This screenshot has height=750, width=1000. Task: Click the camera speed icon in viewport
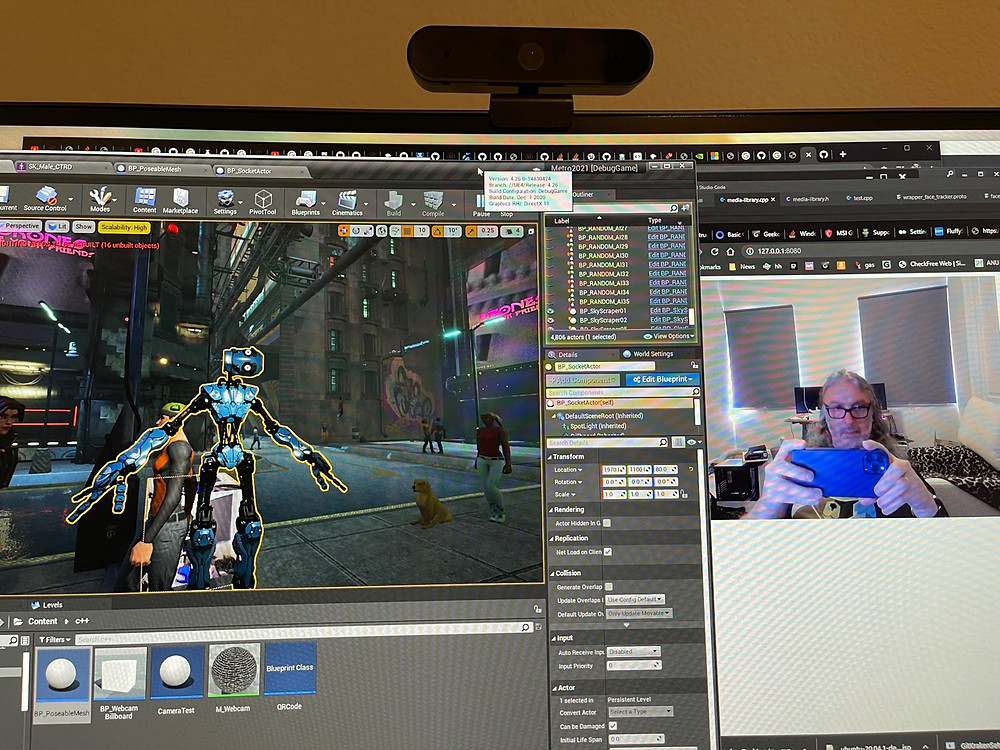tap(512, 232)
